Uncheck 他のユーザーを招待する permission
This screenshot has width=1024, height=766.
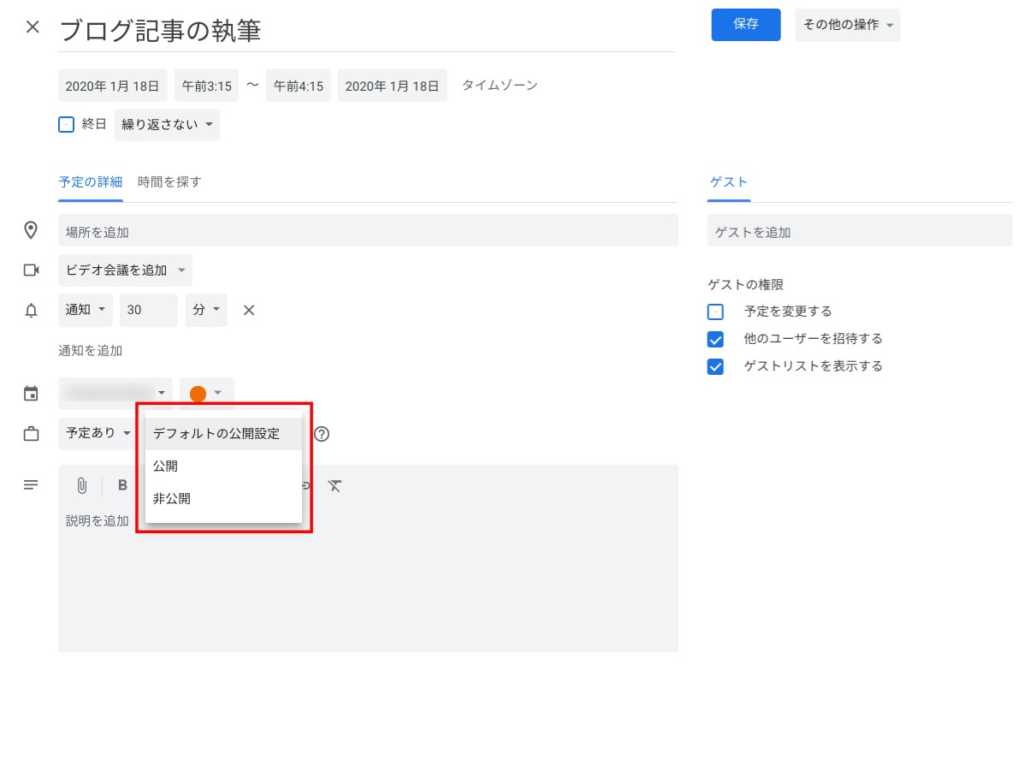[x=716, y=338]
